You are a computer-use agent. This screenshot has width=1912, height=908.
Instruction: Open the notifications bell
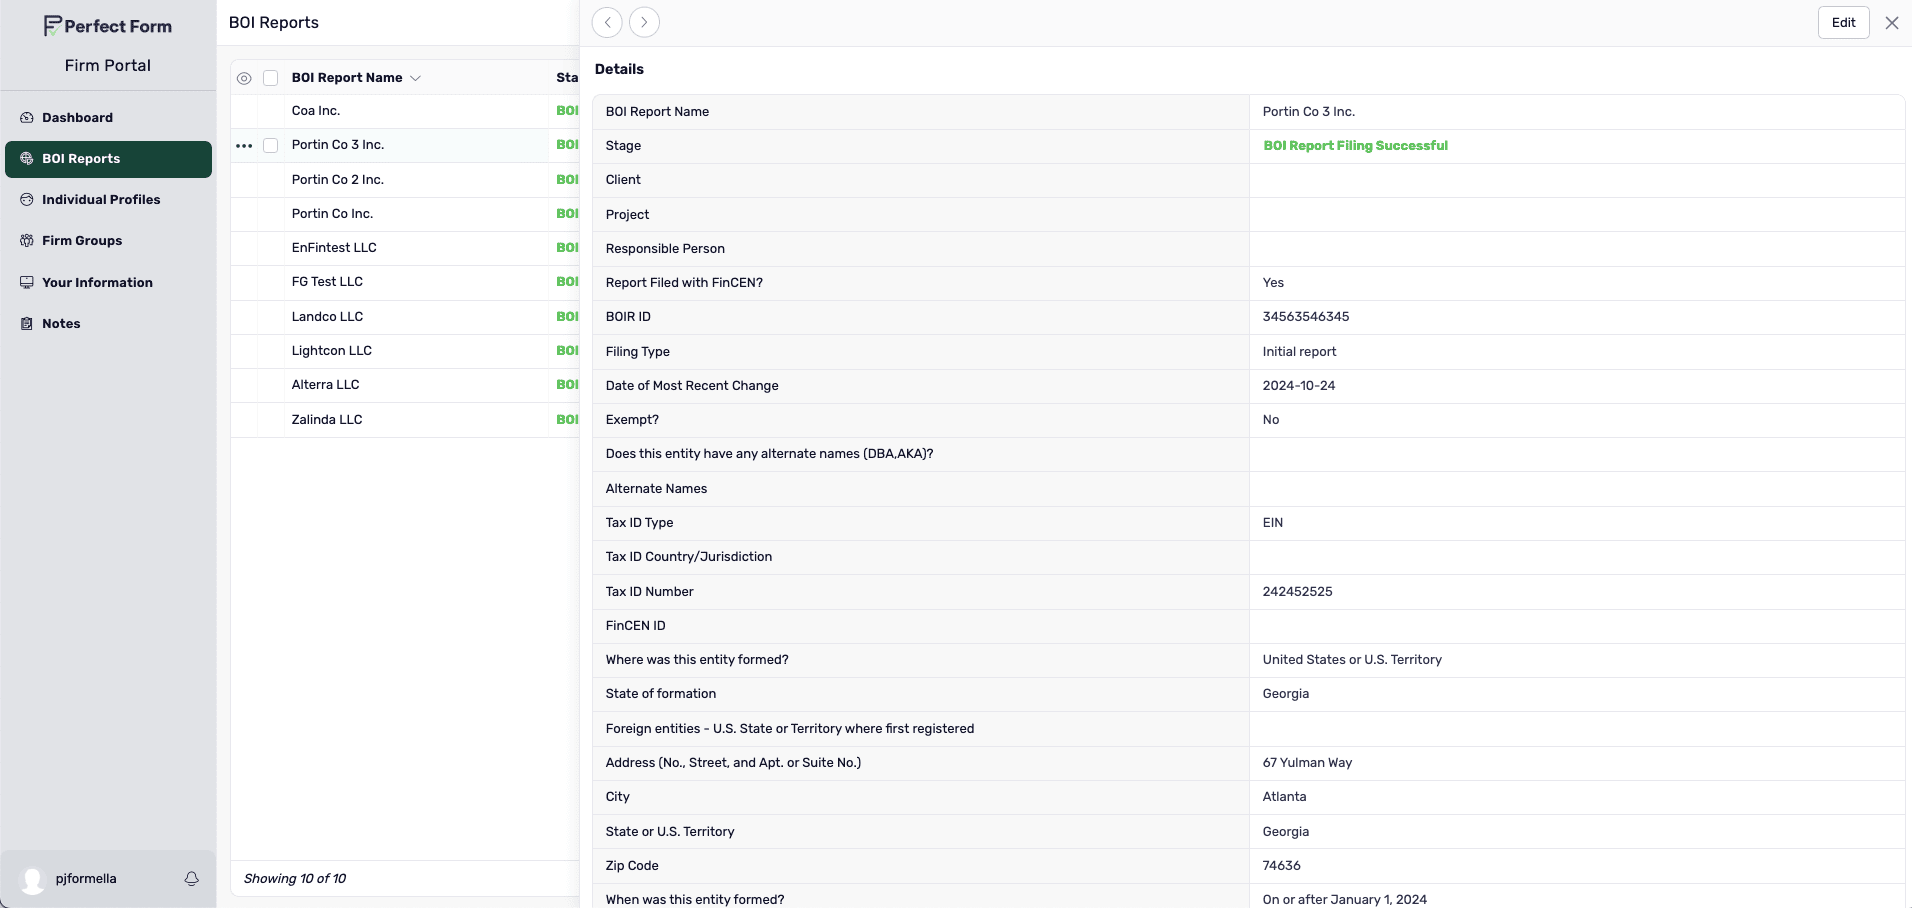click(191, 879)
